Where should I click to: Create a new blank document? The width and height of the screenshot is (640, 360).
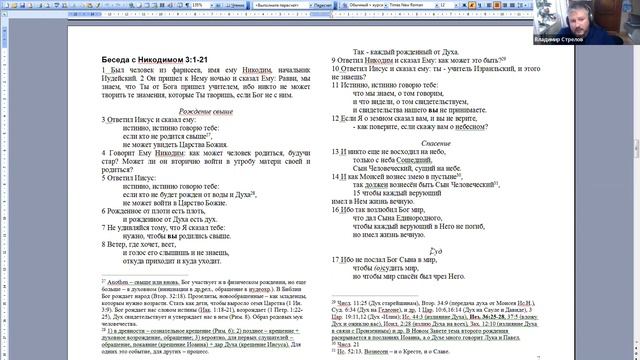pyautogui.click(x=6, y=5)
